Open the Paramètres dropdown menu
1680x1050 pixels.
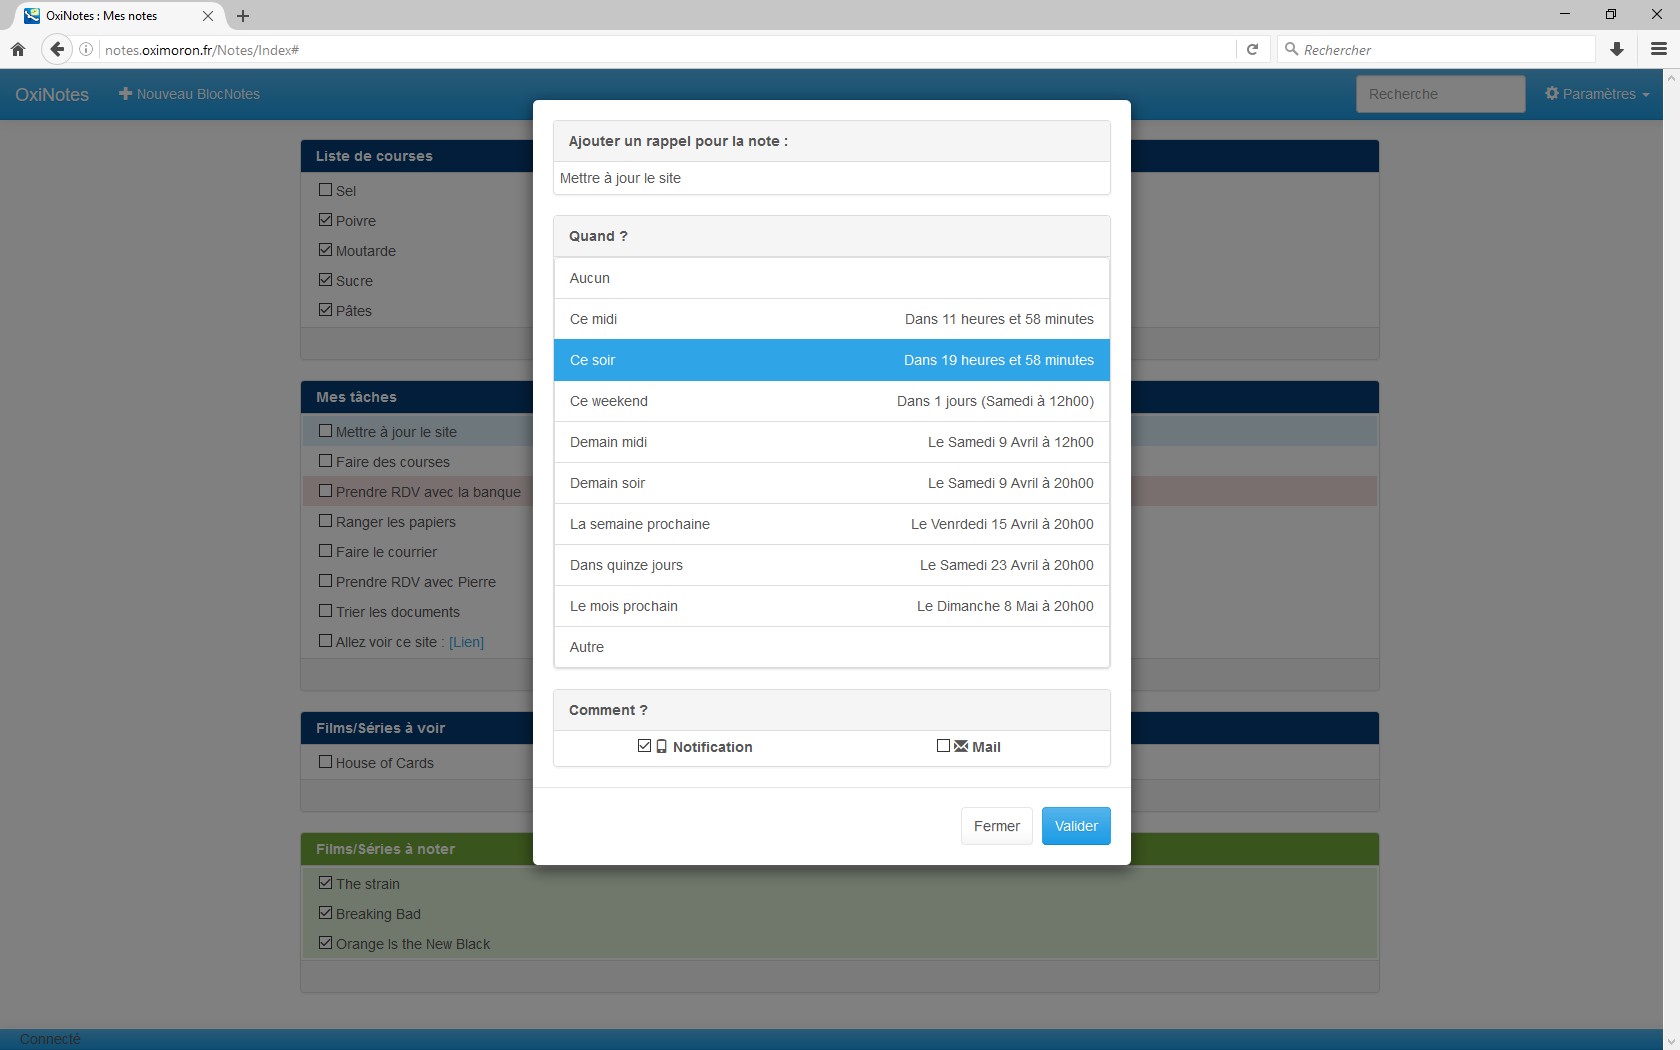pyautogui.click(x=1597, y=94)
